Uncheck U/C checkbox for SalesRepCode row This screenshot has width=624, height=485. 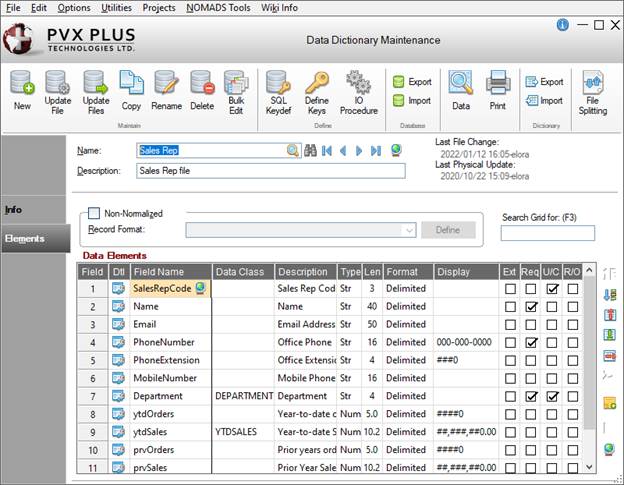click(552, 289)
